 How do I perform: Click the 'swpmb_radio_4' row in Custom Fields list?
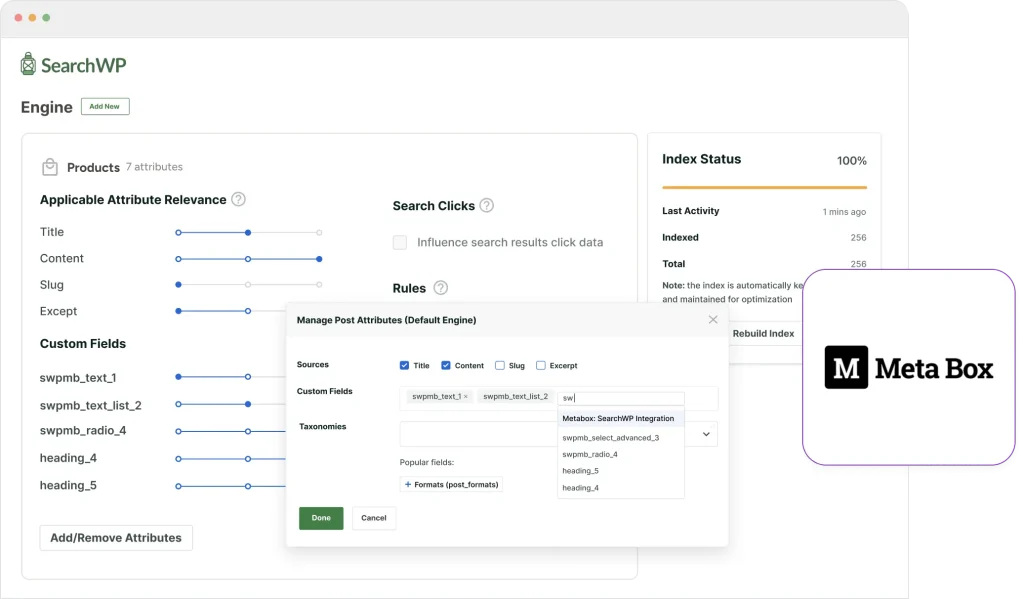83,430
